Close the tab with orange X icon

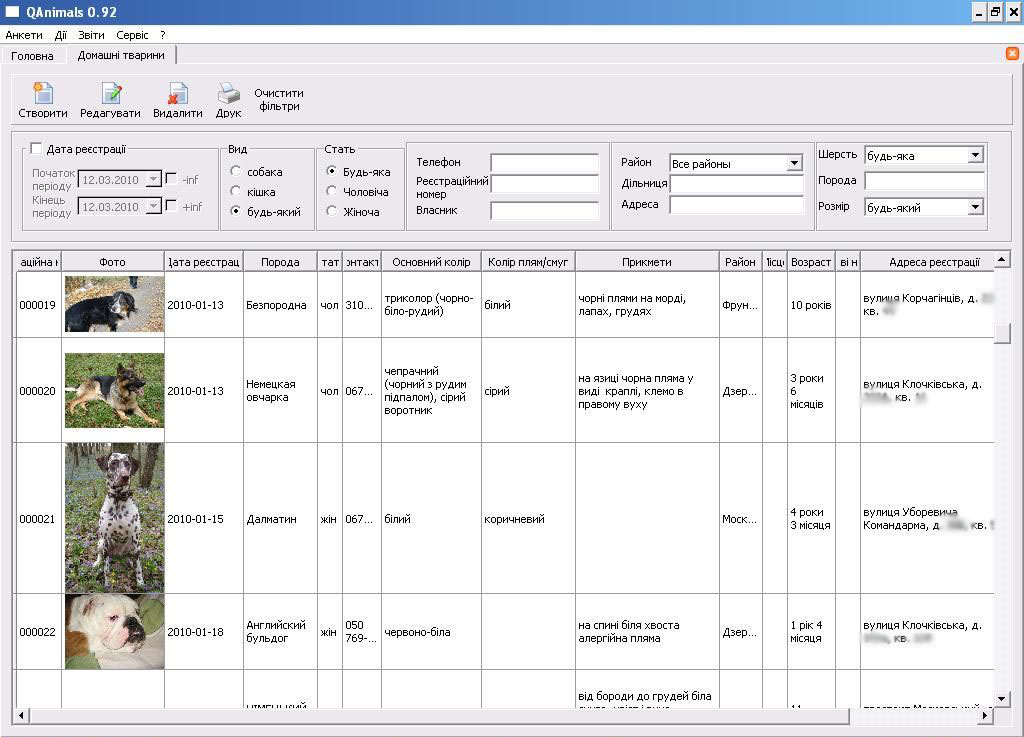coord(1012,54)
